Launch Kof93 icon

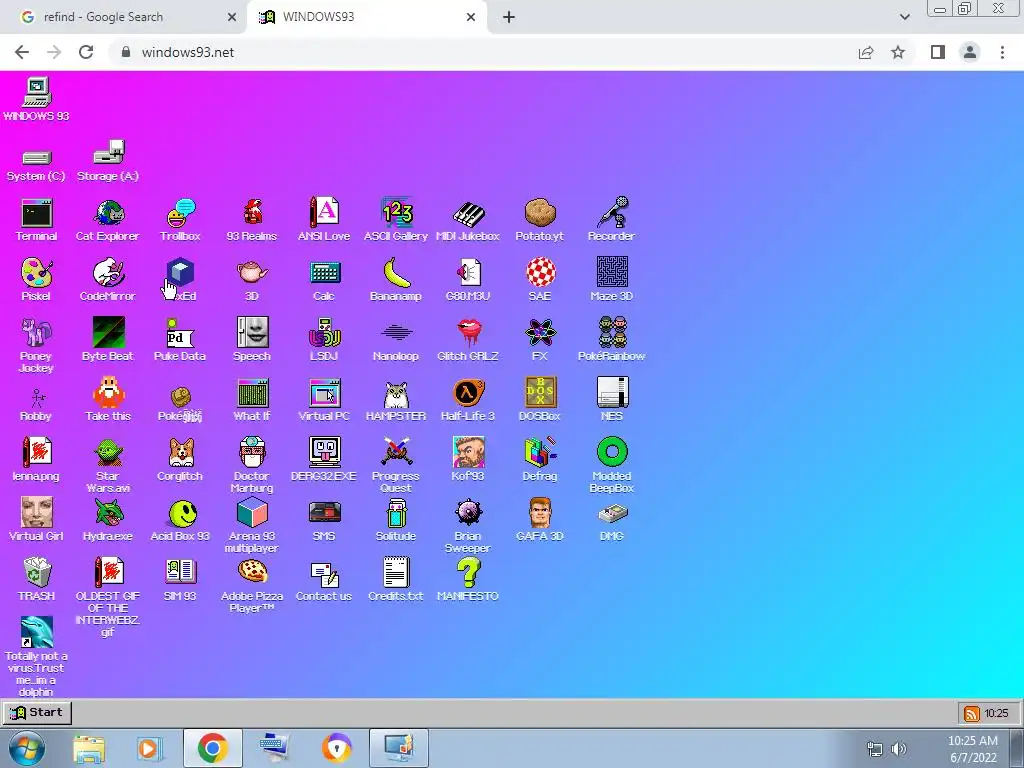pyautogui.click(x=468, y=460)
